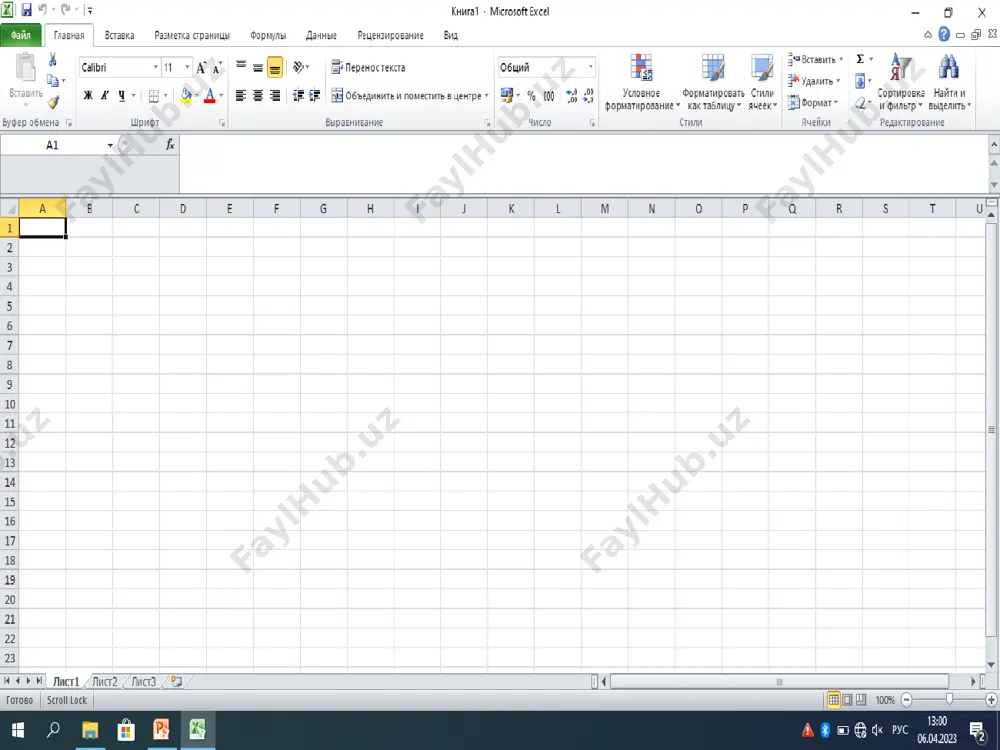Open File Explorer from the taskbar
The height and width of the screenshot is (750, 1000).
tap(90, 730)
